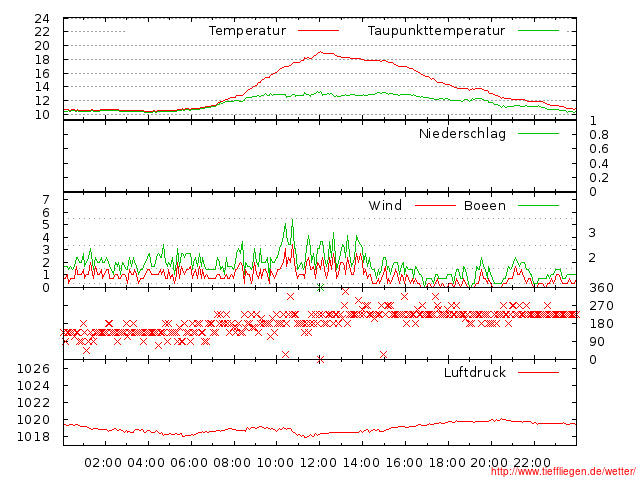Image resolution: width=640 pixels, height=480 pixels.
Task: Click the 14:00 time axis label
Action: tap(361, 463)
